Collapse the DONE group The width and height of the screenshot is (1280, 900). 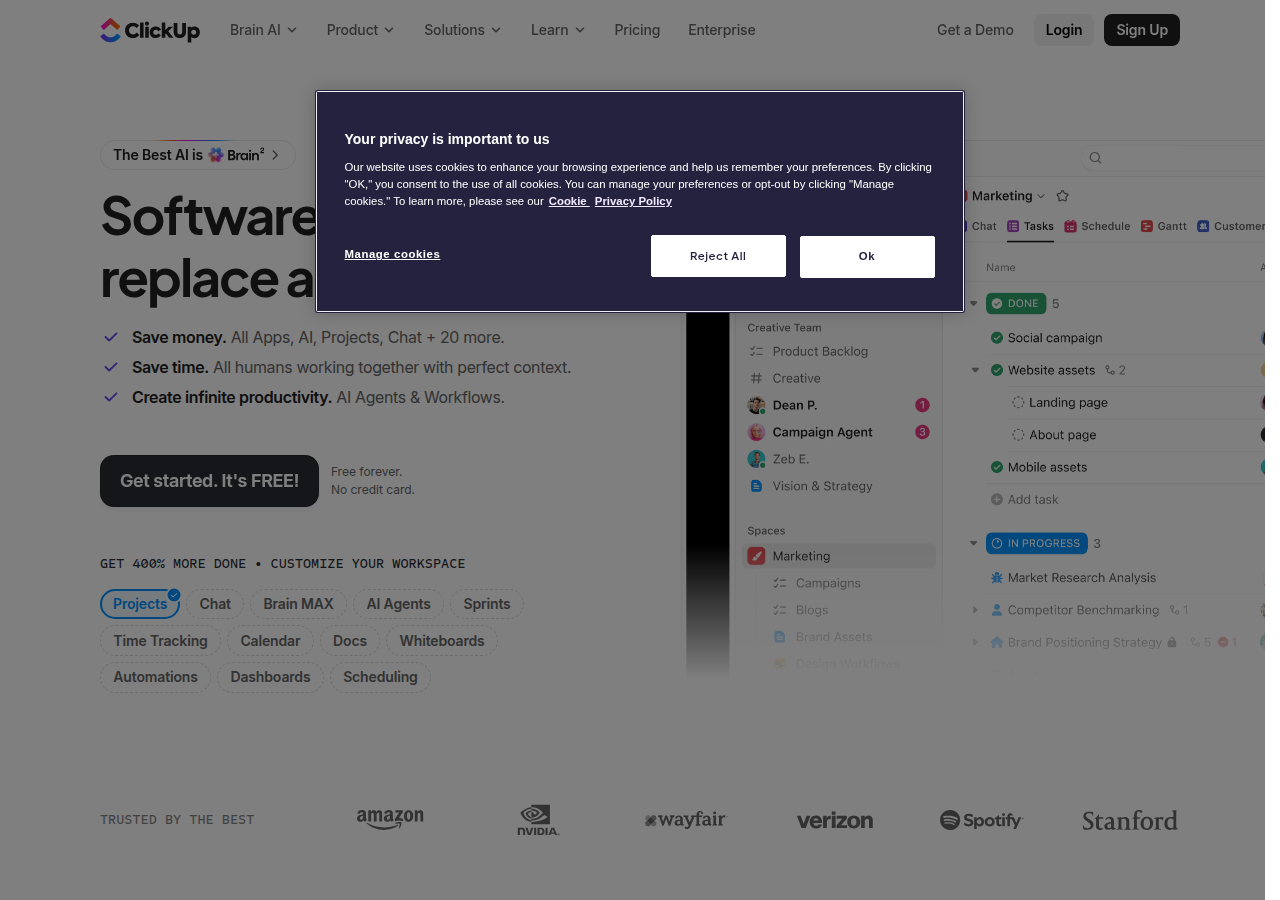[x=973, y=303]
